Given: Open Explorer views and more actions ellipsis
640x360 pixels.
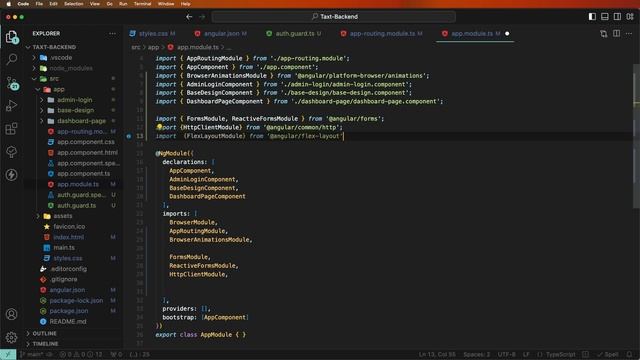Looking at the screenshot, I should [112, 33].
